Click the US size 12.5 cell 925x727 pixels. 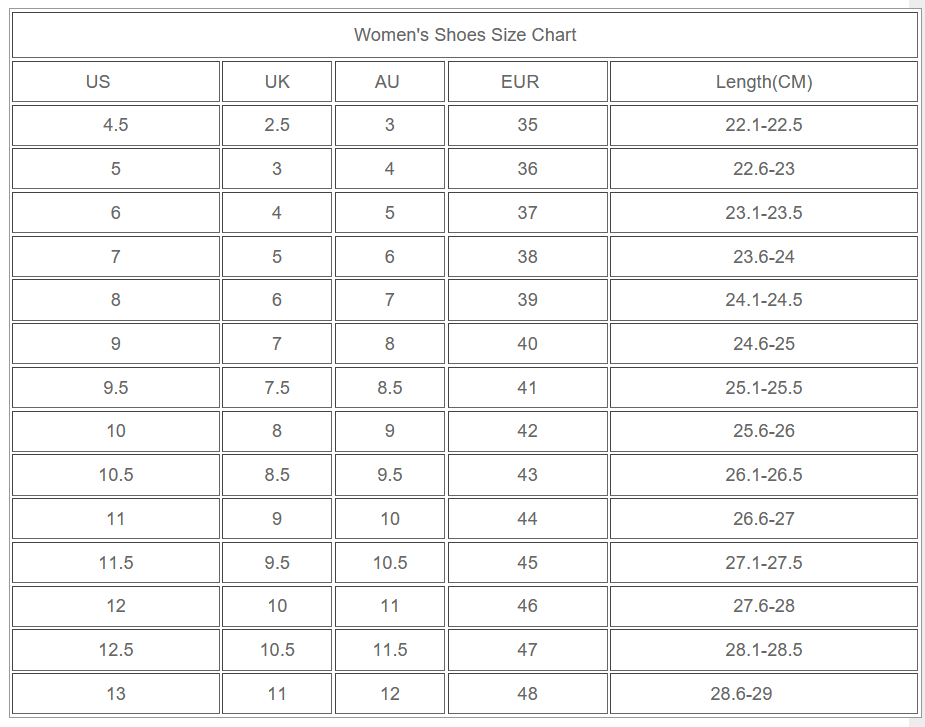[x=116, y=650]
